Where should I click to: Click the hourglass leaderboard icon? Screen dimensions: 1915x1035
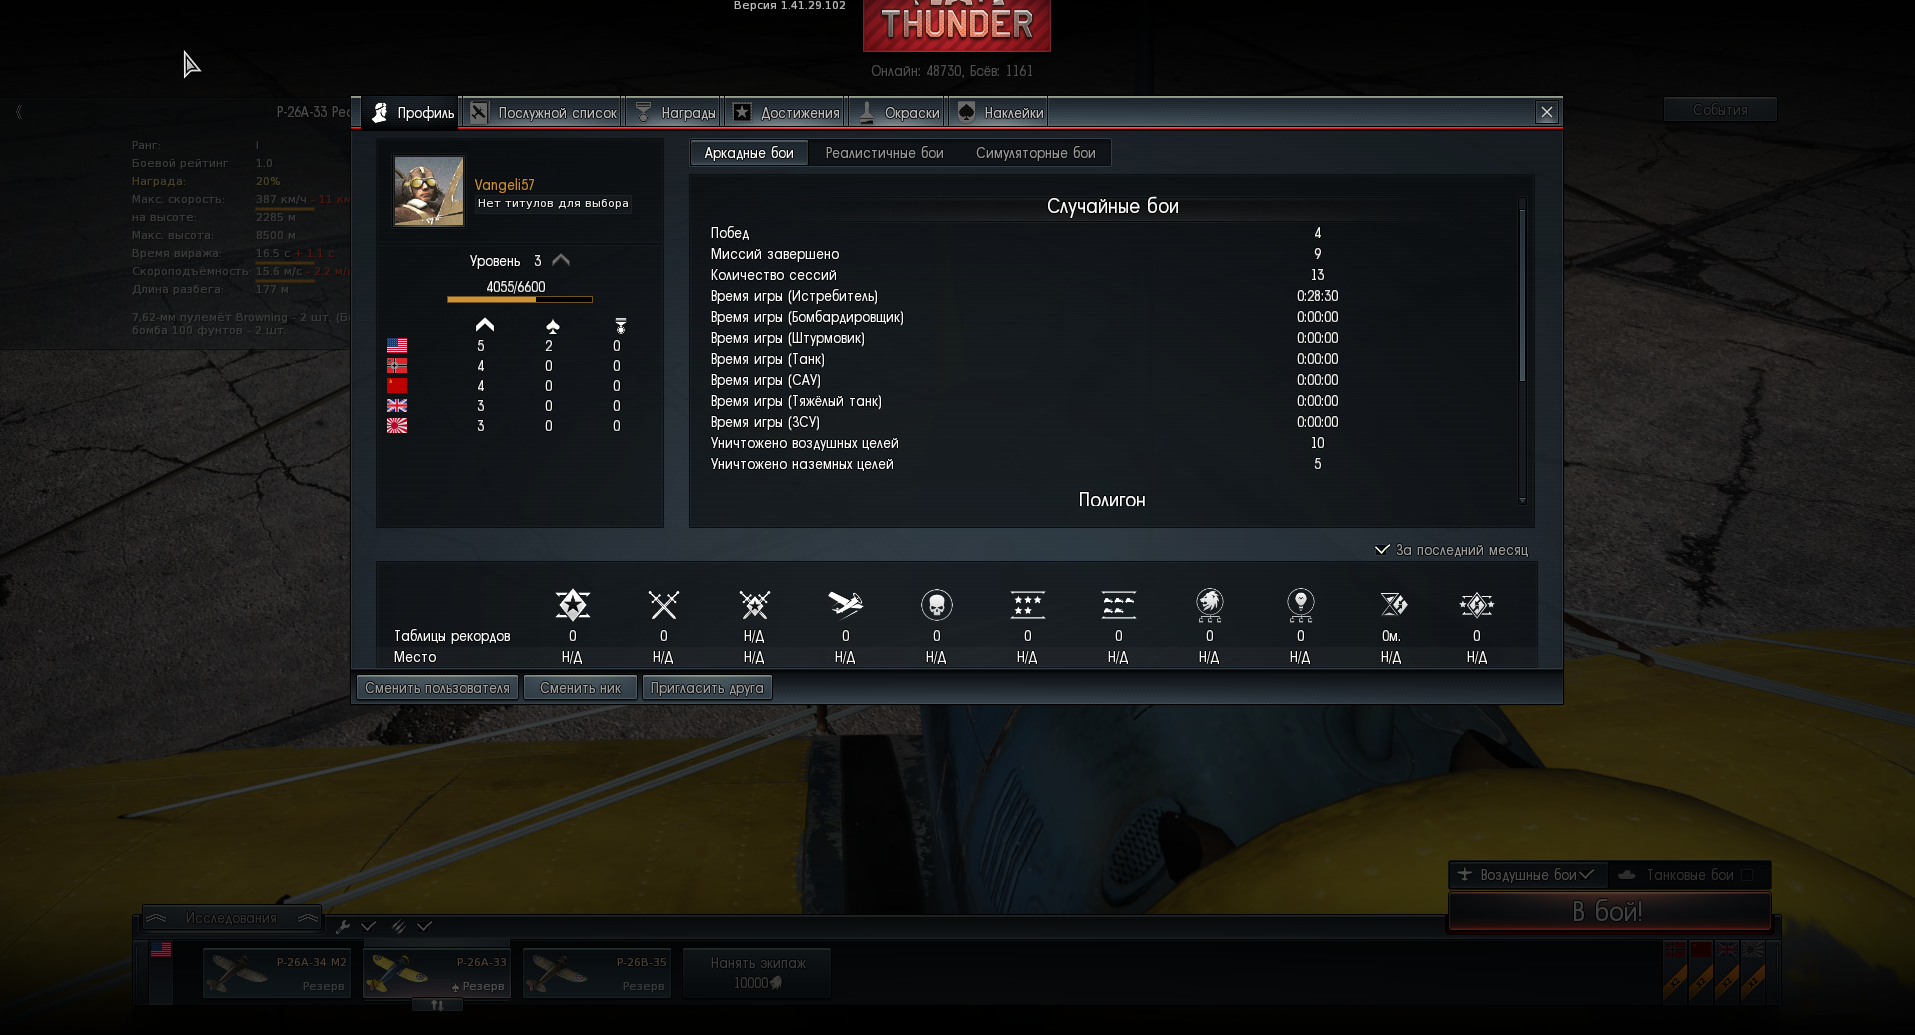click(x=1392, y=604)
